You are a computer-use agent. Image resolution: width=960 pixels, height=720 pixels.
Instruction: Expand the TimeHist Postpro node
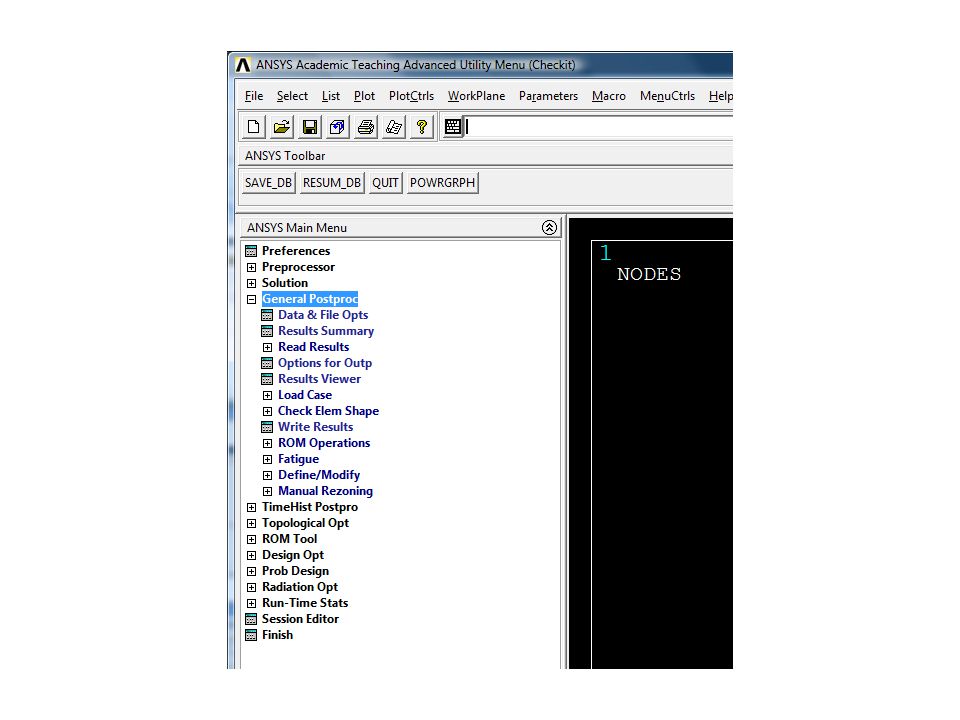(252, 508)
